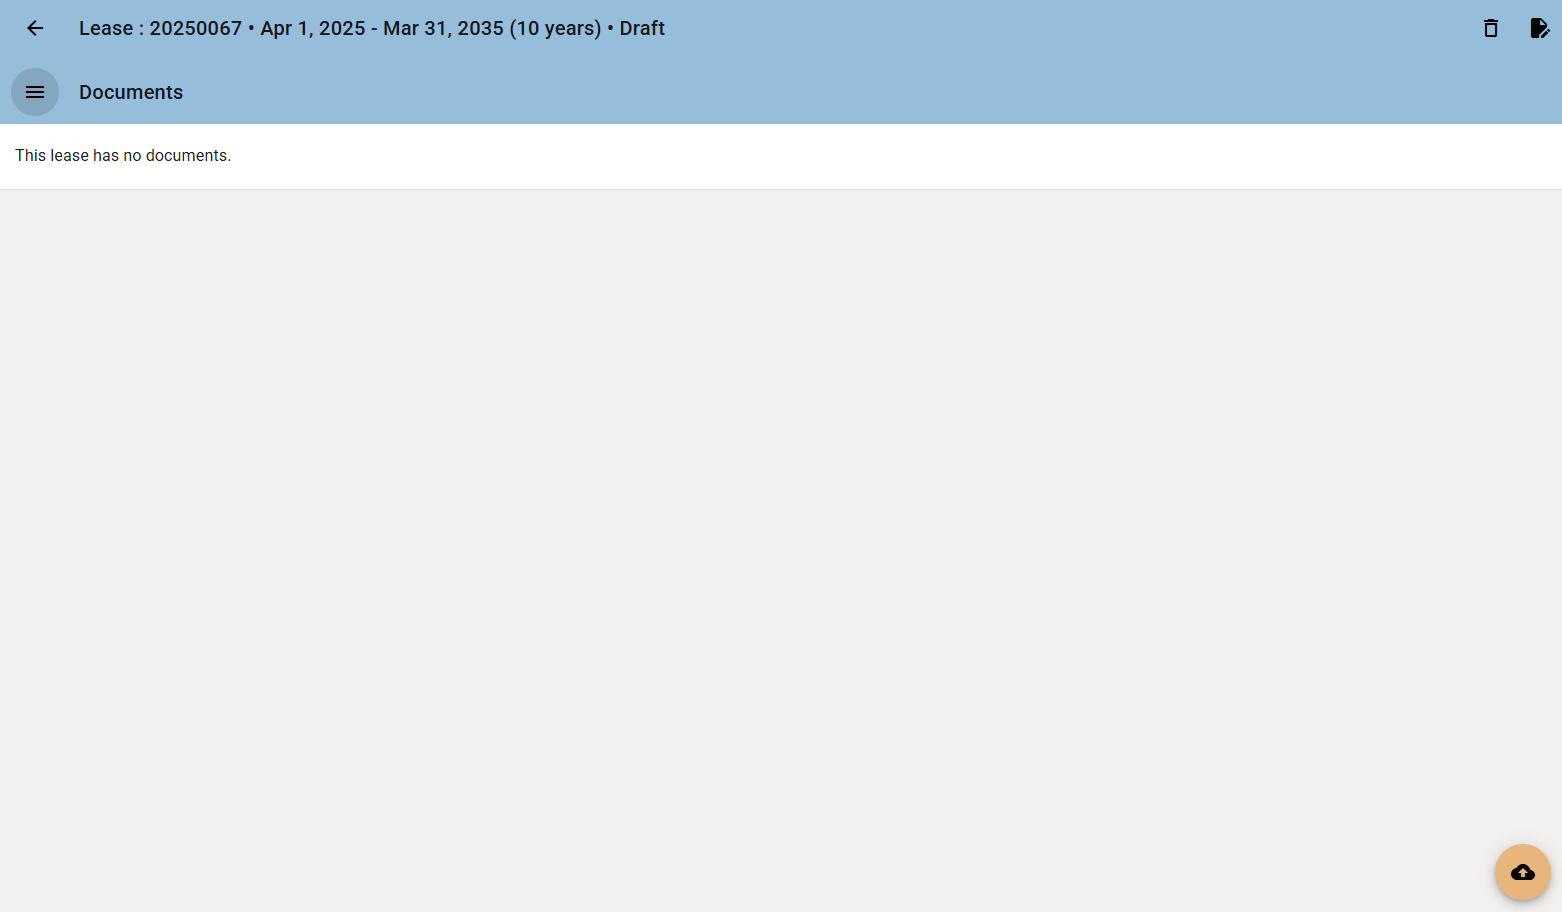Click the Documents section heading

[131, 92]
